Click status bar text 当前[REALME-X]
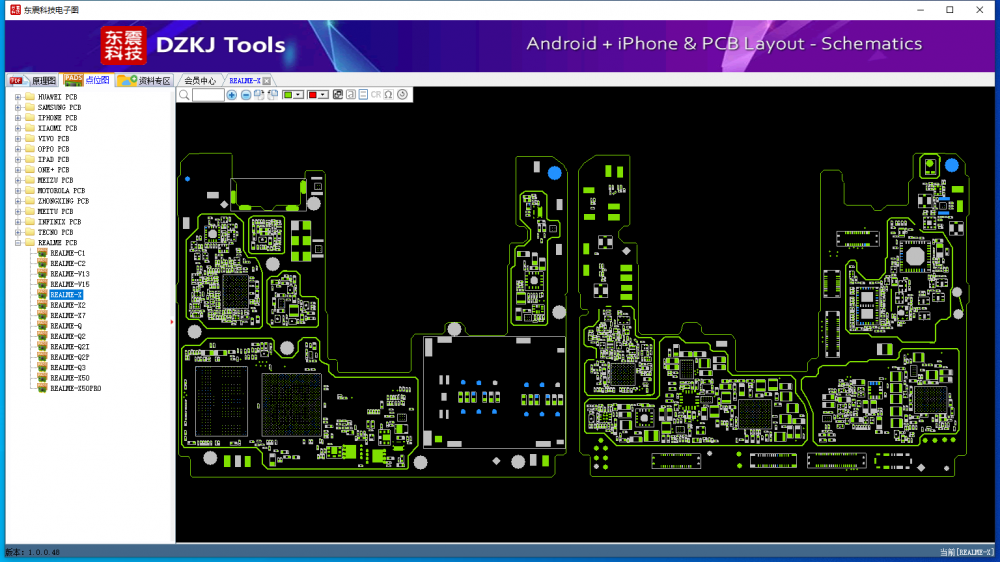 966,552
